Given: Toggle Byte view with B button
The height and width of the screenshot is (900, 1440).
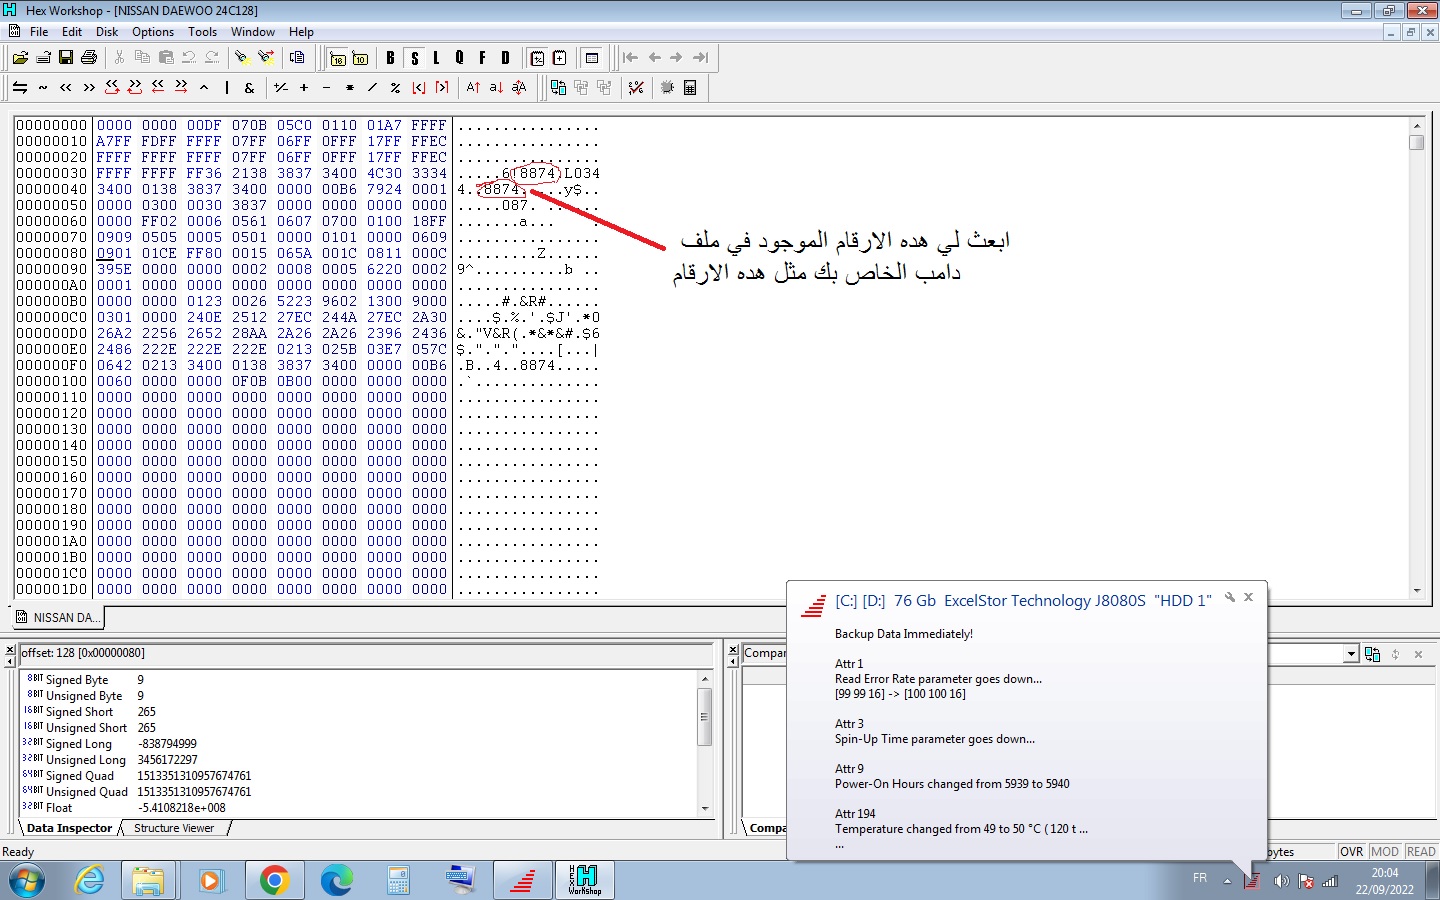Looking at the screenshot, I should [x=390, y=58].
